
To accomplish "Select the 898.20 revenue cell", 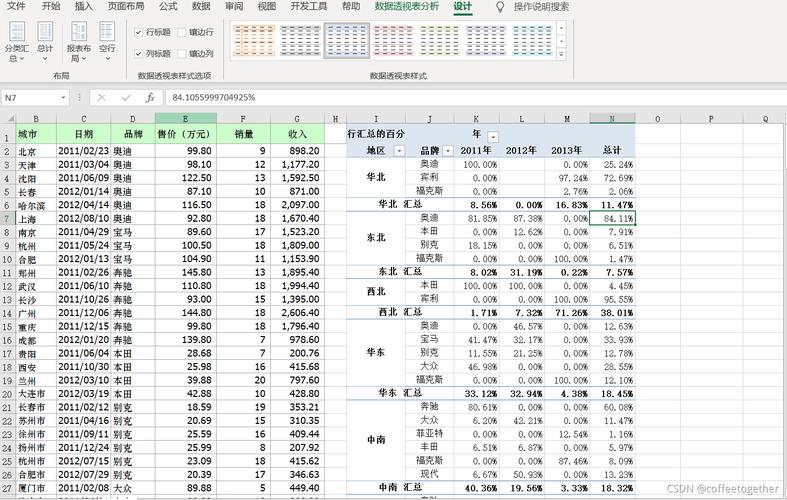I will 297,151.
